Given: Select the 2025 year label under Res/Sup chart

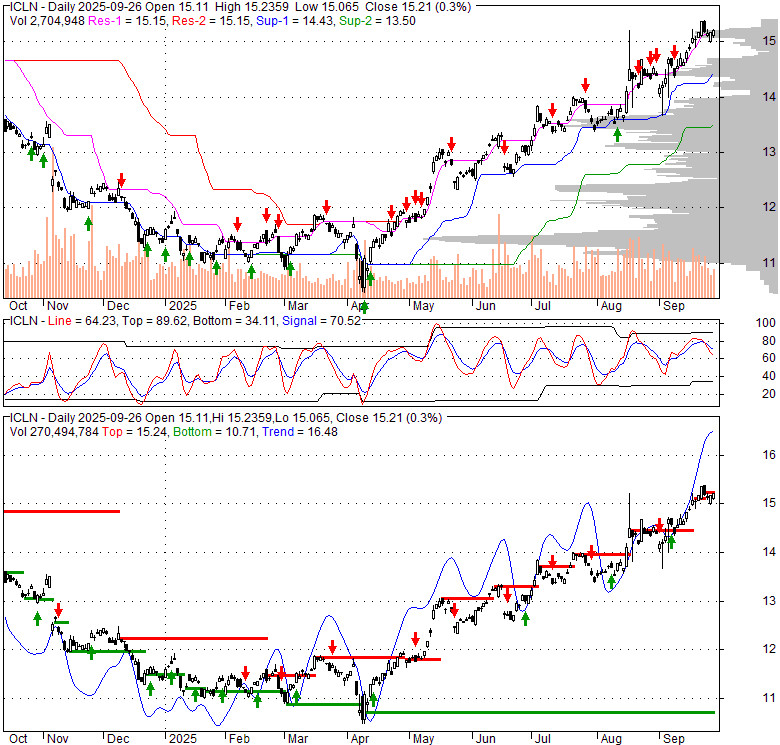Looking at the screenshot, I should pyautogui.click(x=183, y=306).
